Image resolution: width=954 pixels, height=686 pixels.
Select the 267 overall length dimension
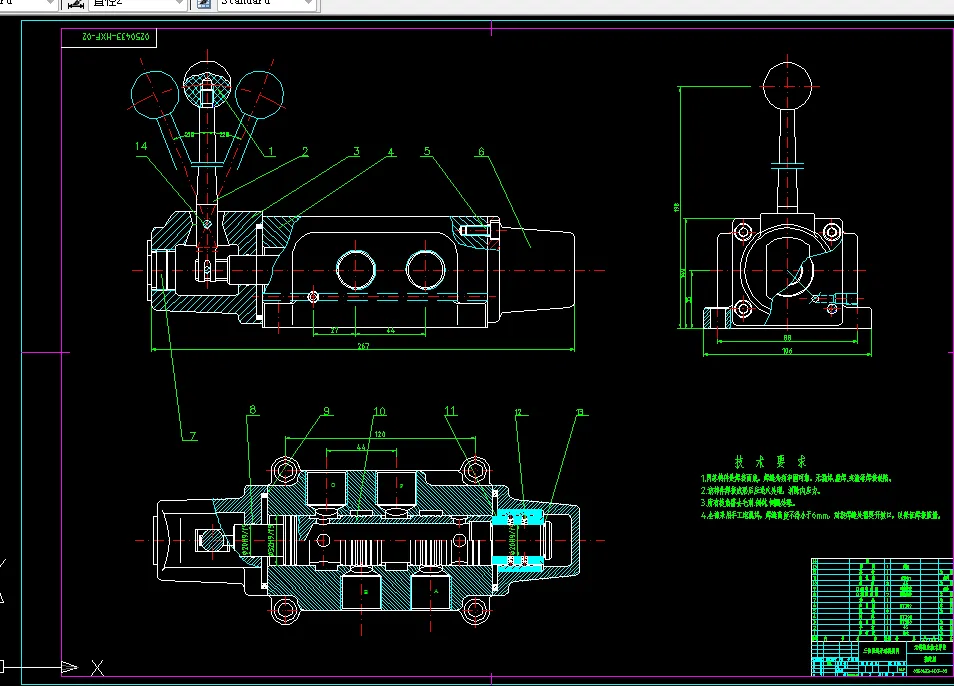click(x=363, y=346)
